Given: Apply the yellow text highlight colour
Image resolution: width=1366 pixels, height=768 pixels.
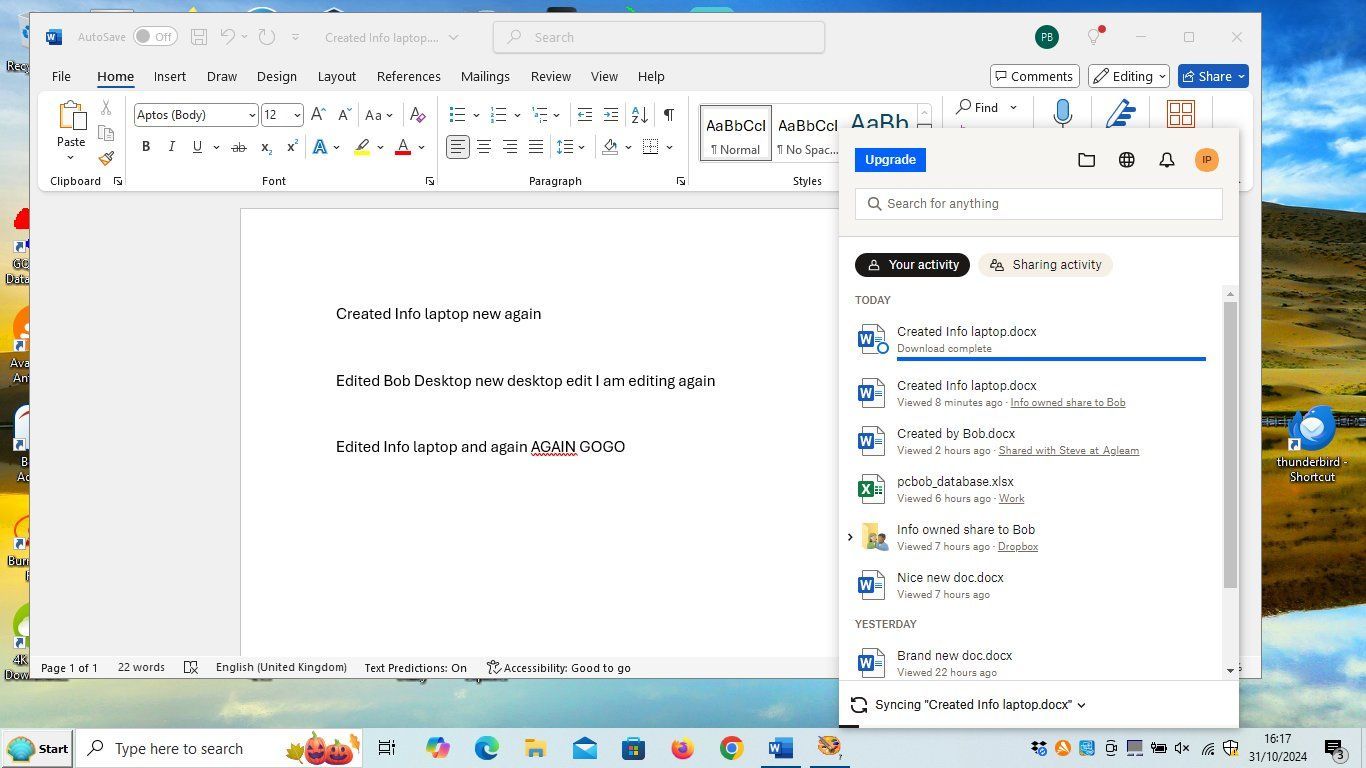Looking at the screenshot, I should pyautogui.click(x=362, y=147).
